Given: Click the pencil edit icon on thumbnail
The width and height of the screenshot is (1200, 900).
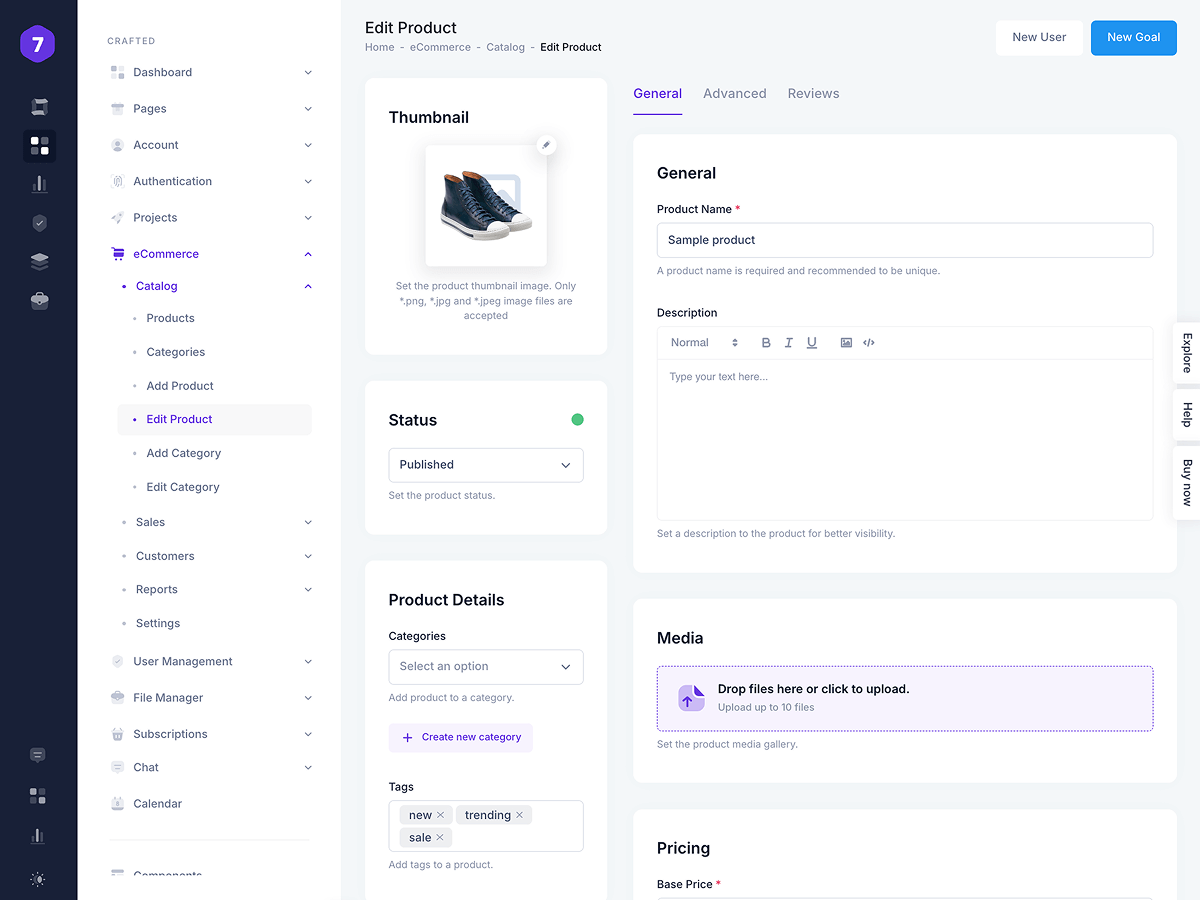Looking at the screenshot, I should point(545,145).
